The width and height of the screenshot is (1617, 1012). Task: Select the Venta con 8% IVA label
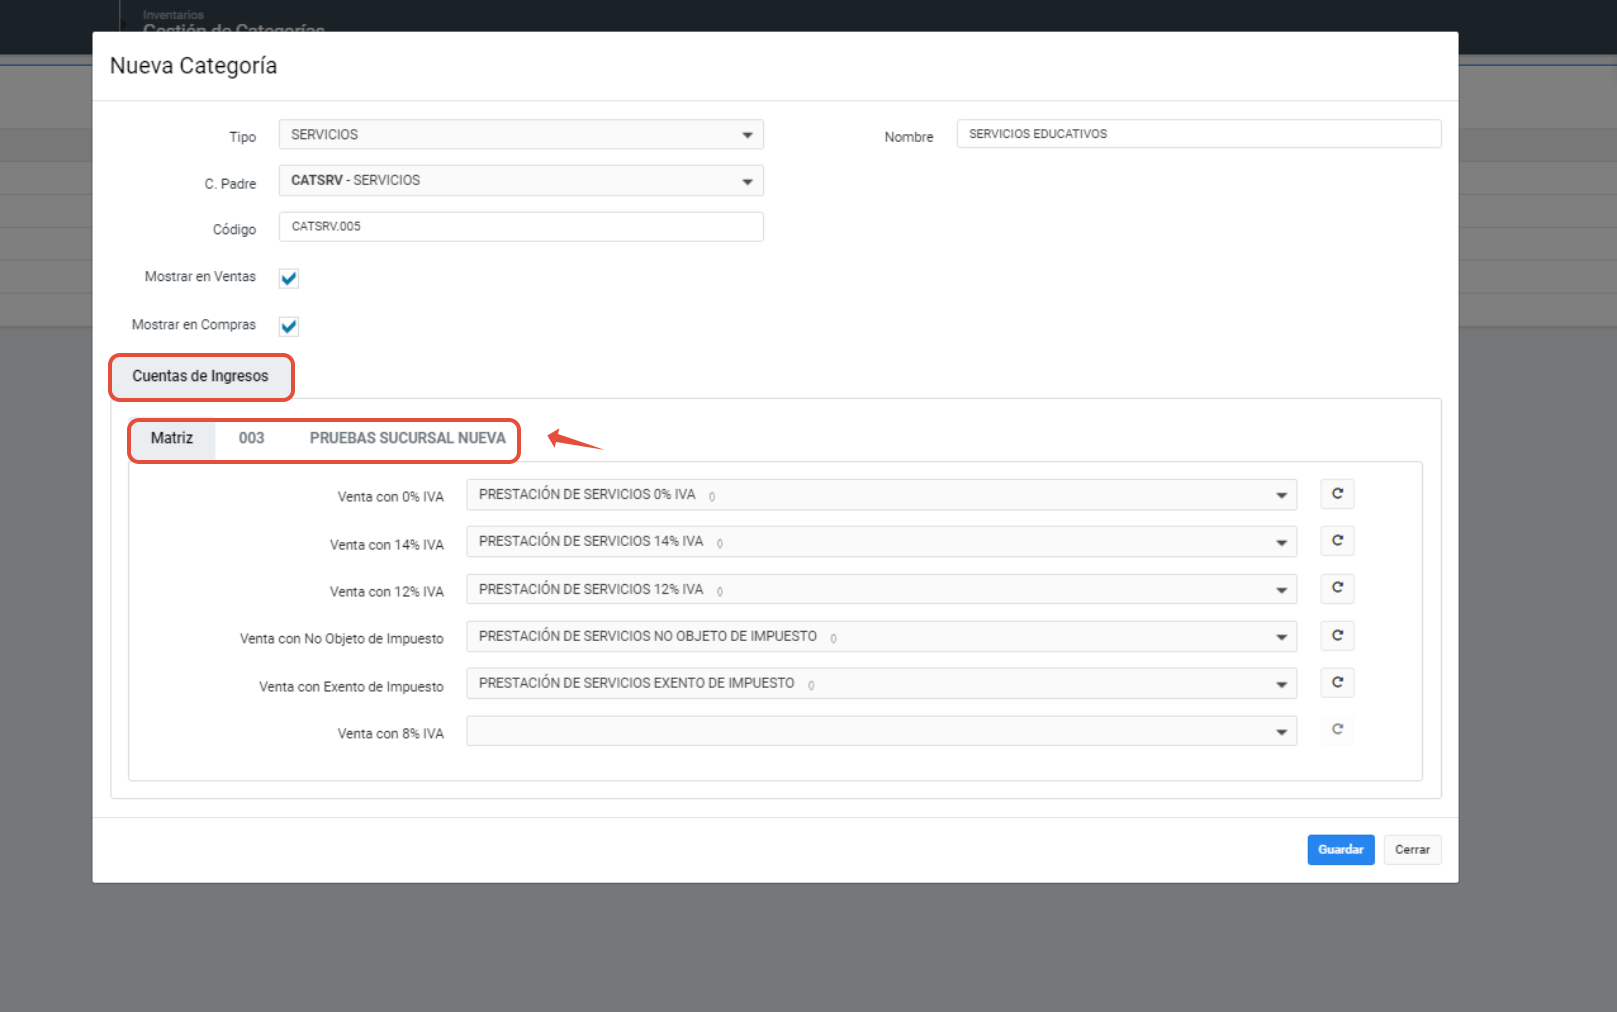[391, 734]
